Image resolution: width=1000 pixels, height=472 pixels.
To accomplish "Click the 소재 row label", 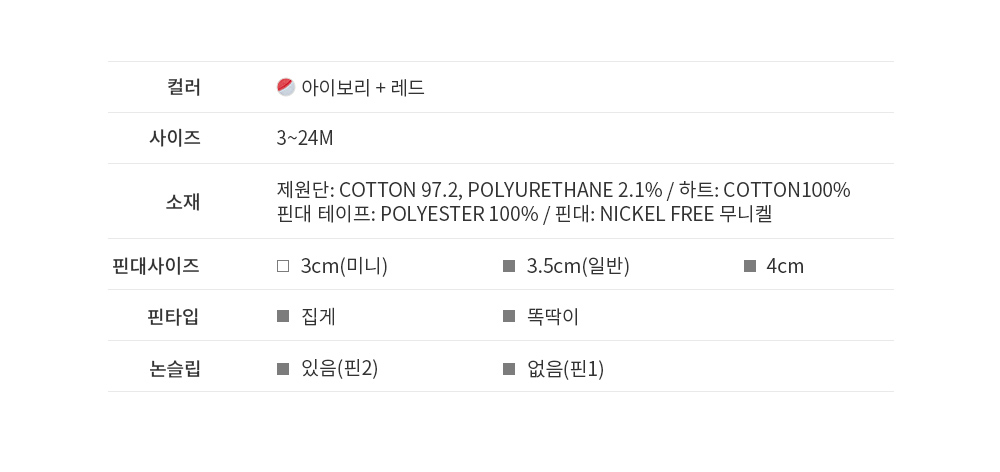I will (x=183, y=202).
